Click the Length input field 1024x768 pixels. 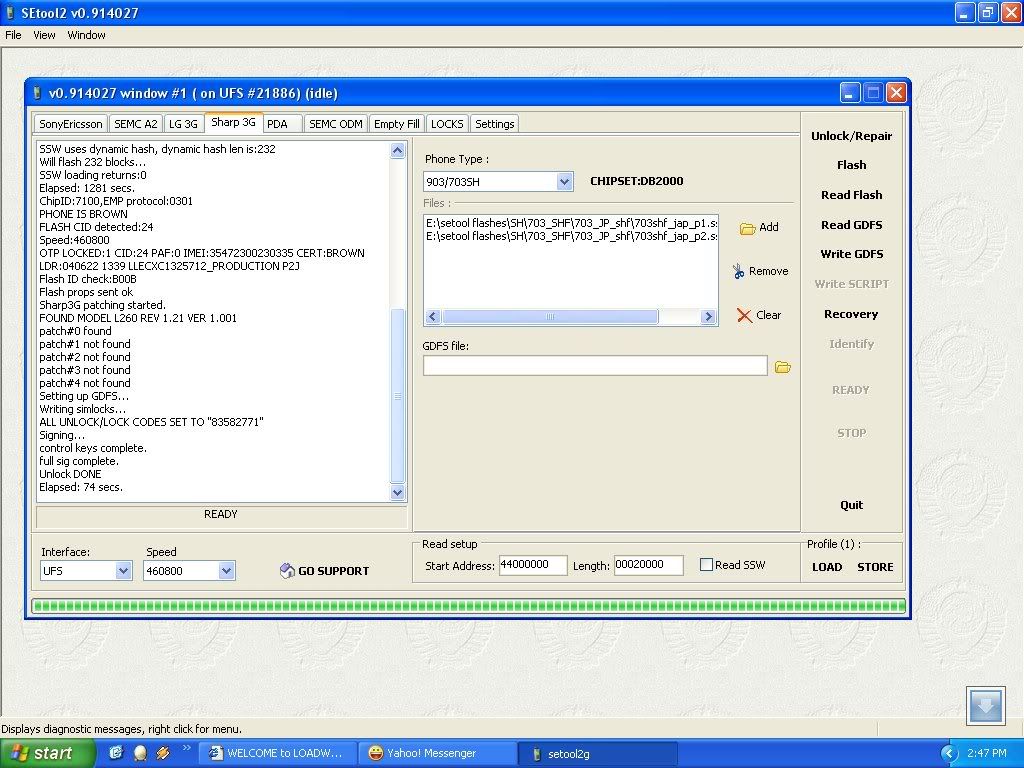click(x=648, y=565)
